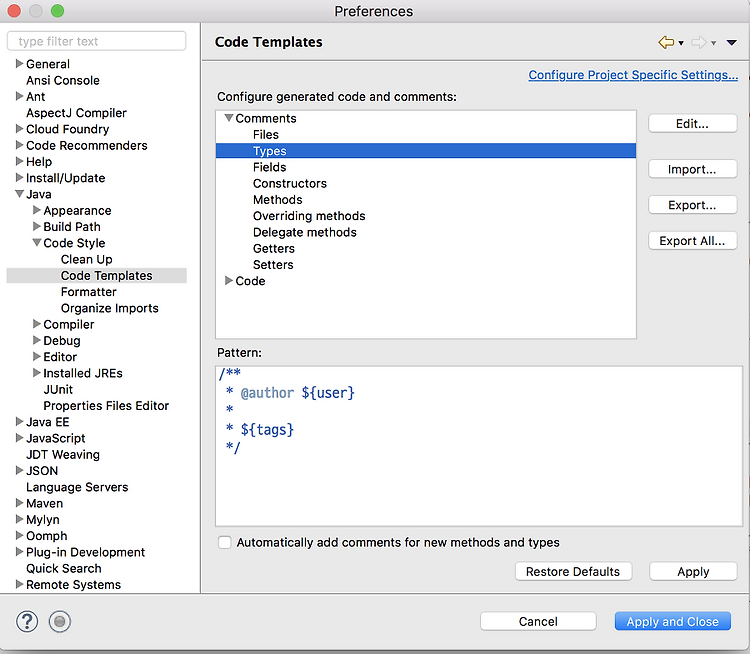
Task: Open Formatter preferences page
Action: click(x=88, y=292)
